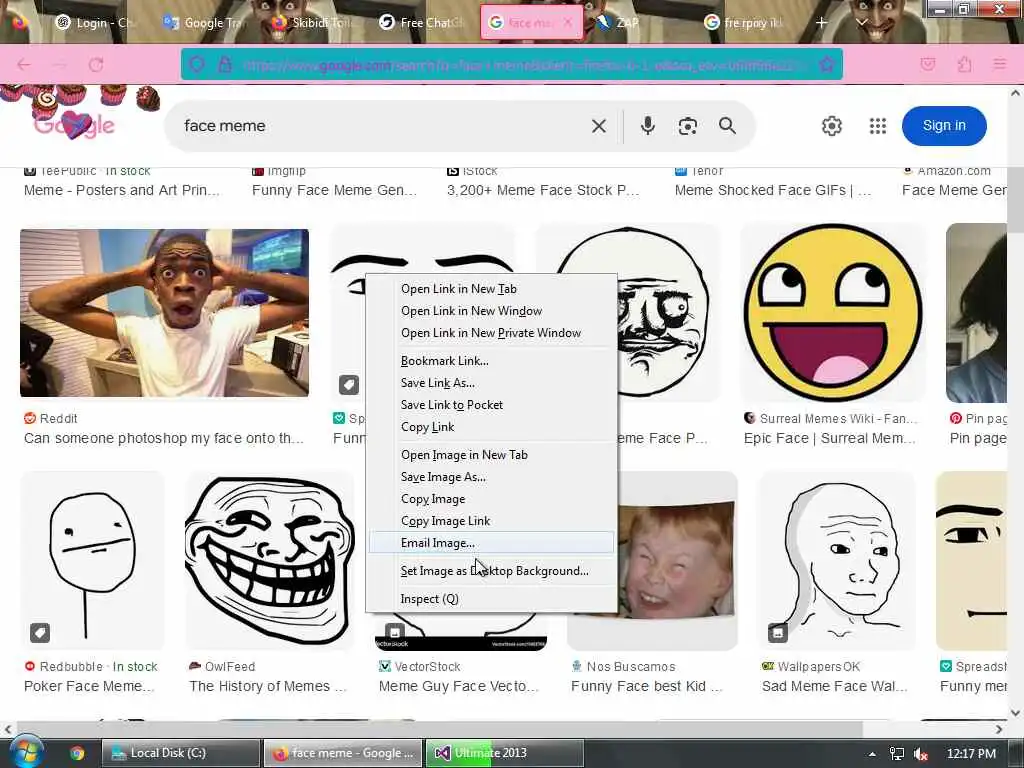Click the horizontal page scrollbar
1024x768 pixels.
pyautogui.click(x=438, y=729)
